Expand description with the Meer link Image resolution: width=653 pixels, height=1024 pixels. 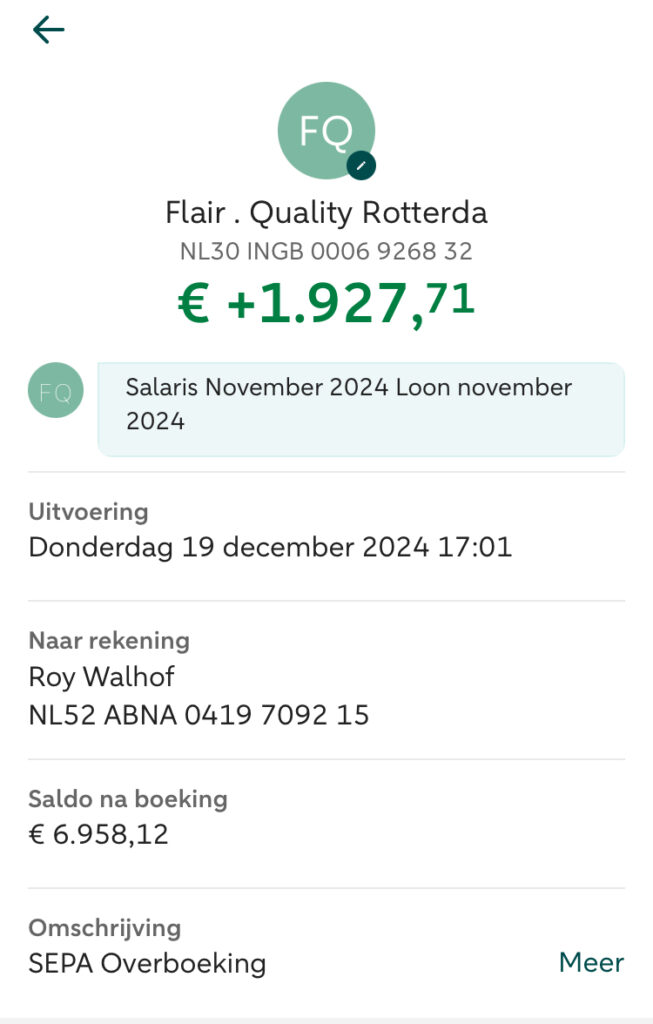click(x=591, y=963)
